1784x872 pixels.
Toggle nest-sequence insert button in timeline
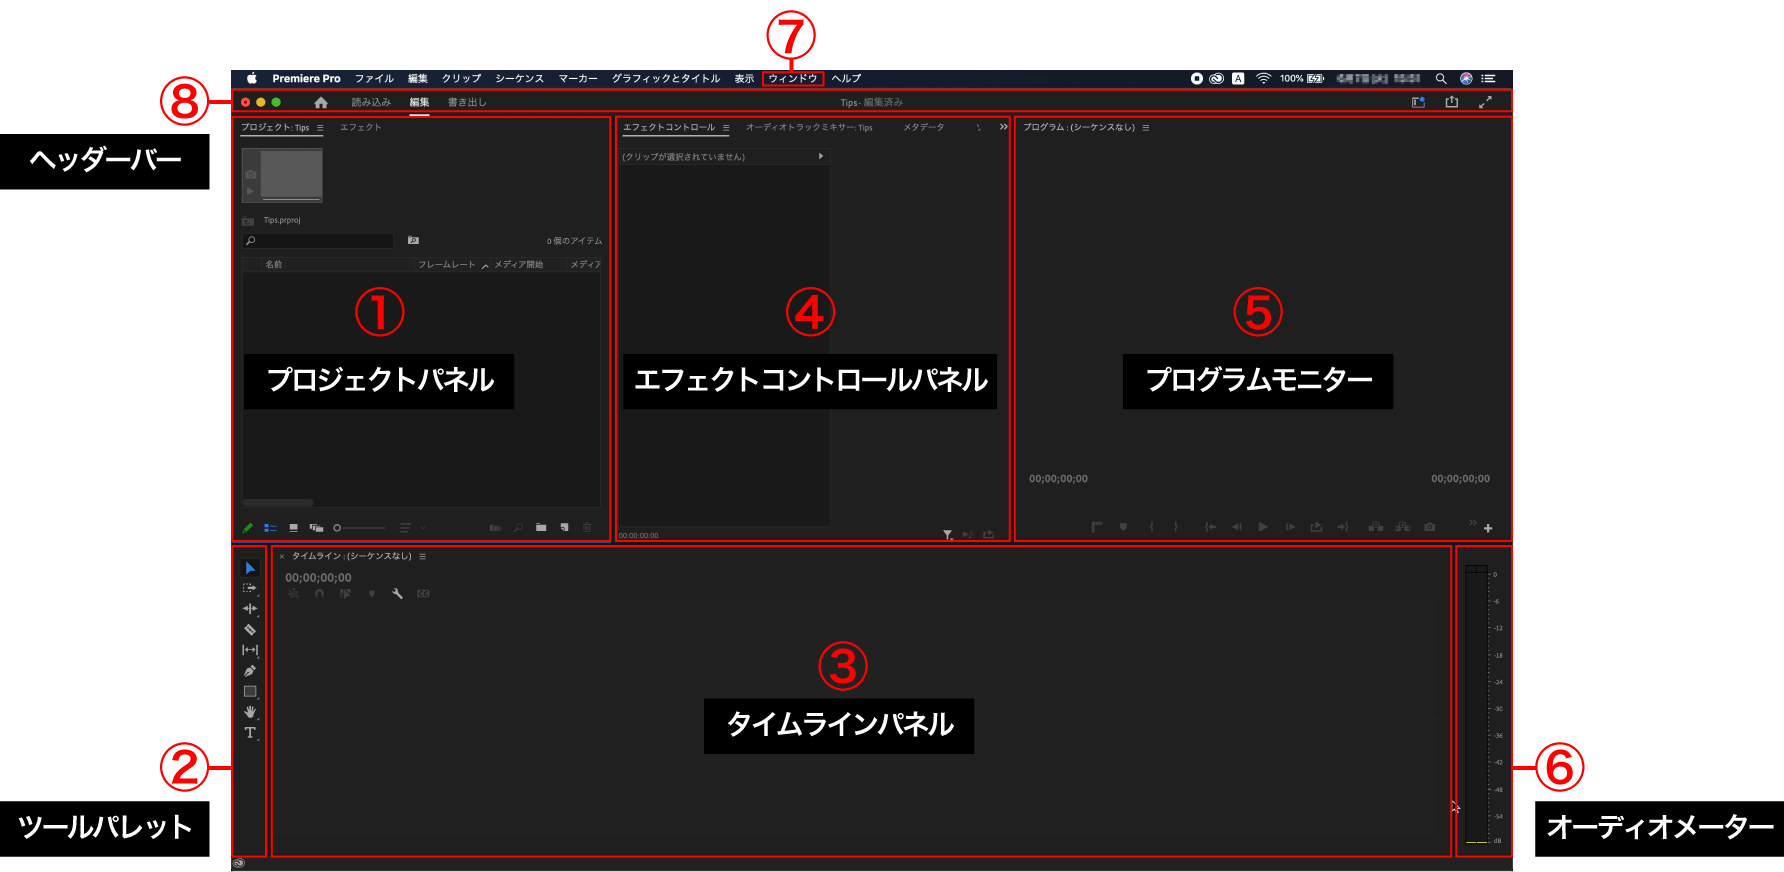[294, 594]
